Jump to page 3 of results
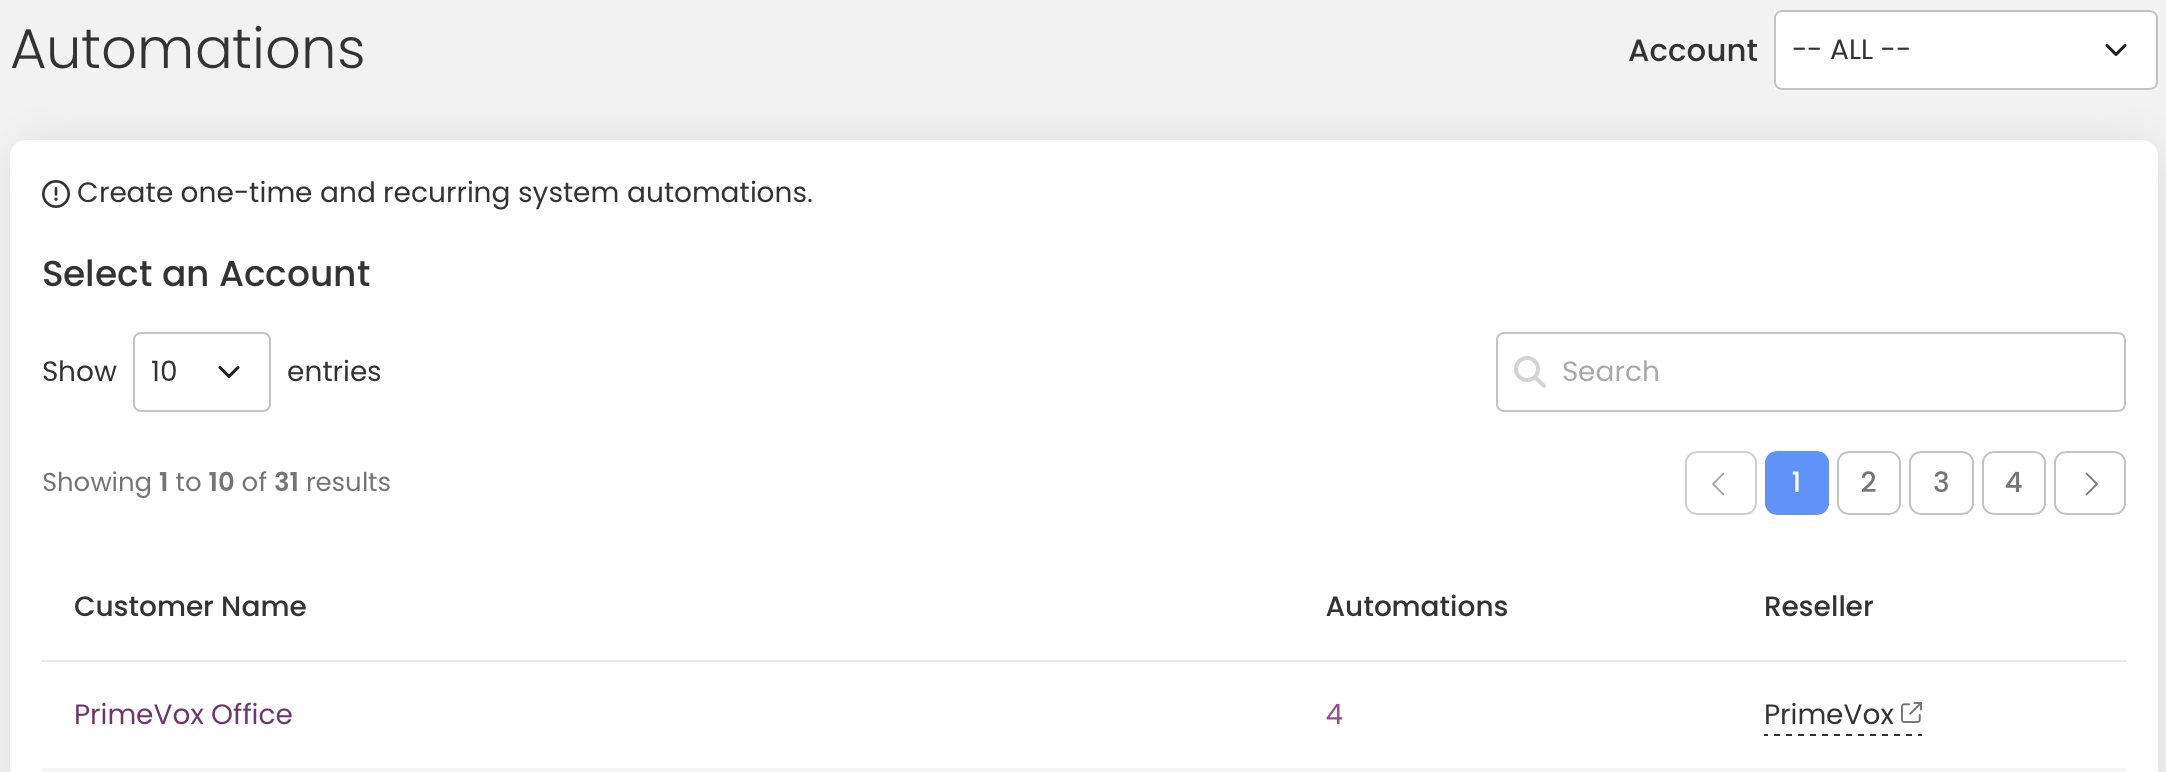This screenshot has width=2166, height=772. point(1941,483)
